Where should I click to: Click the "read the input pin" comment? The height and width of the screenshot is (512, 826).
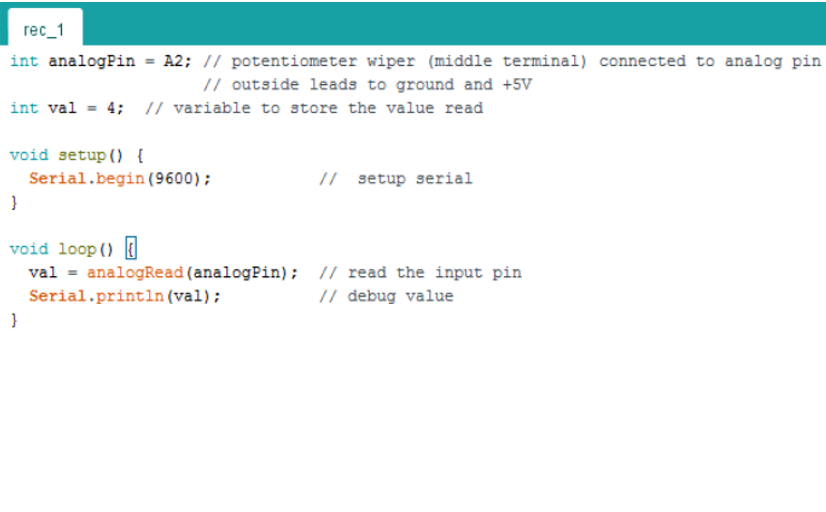pos(420,272)
